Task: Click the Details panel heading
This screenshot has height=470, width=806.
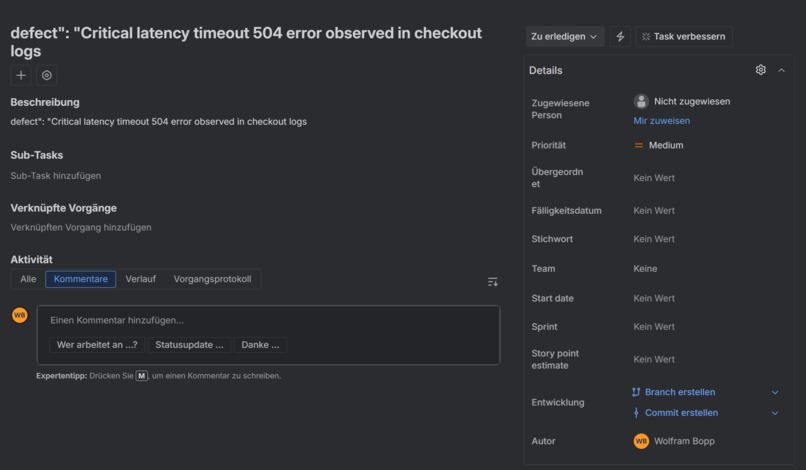Action: point(545,70)
